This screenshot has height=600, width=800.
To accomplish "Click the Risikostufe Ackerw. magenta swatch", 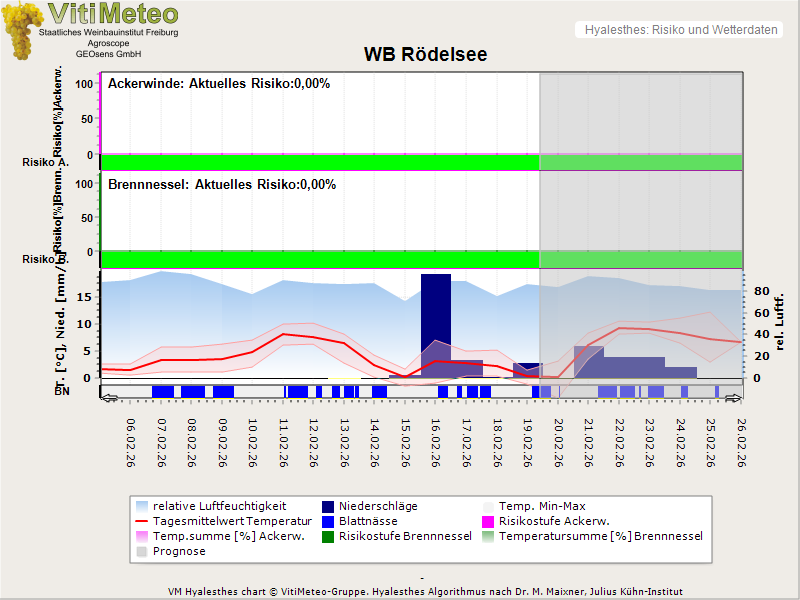I will click(489, 521).
